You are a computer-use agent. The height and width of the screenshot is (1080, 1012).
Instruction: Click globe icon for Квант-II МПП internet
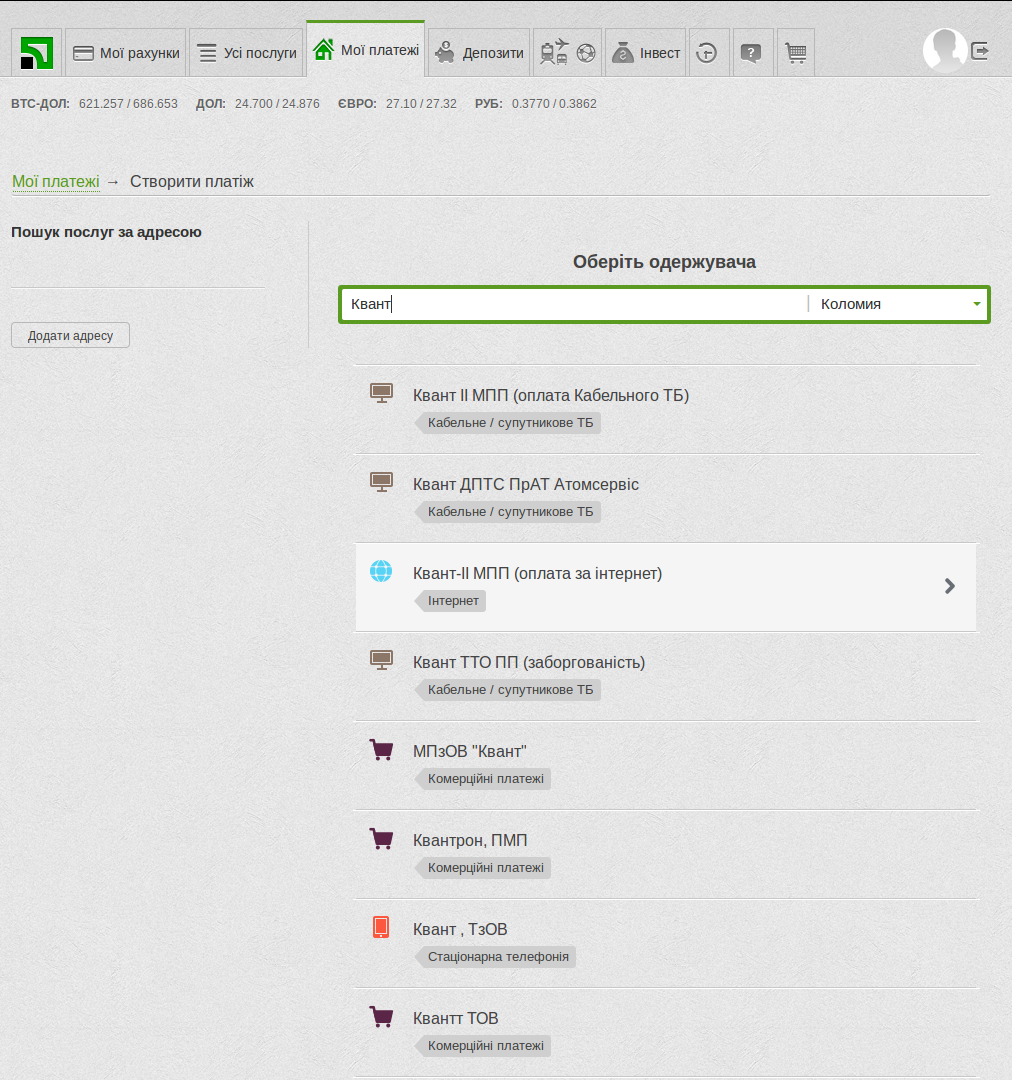[x=381, y=572]
